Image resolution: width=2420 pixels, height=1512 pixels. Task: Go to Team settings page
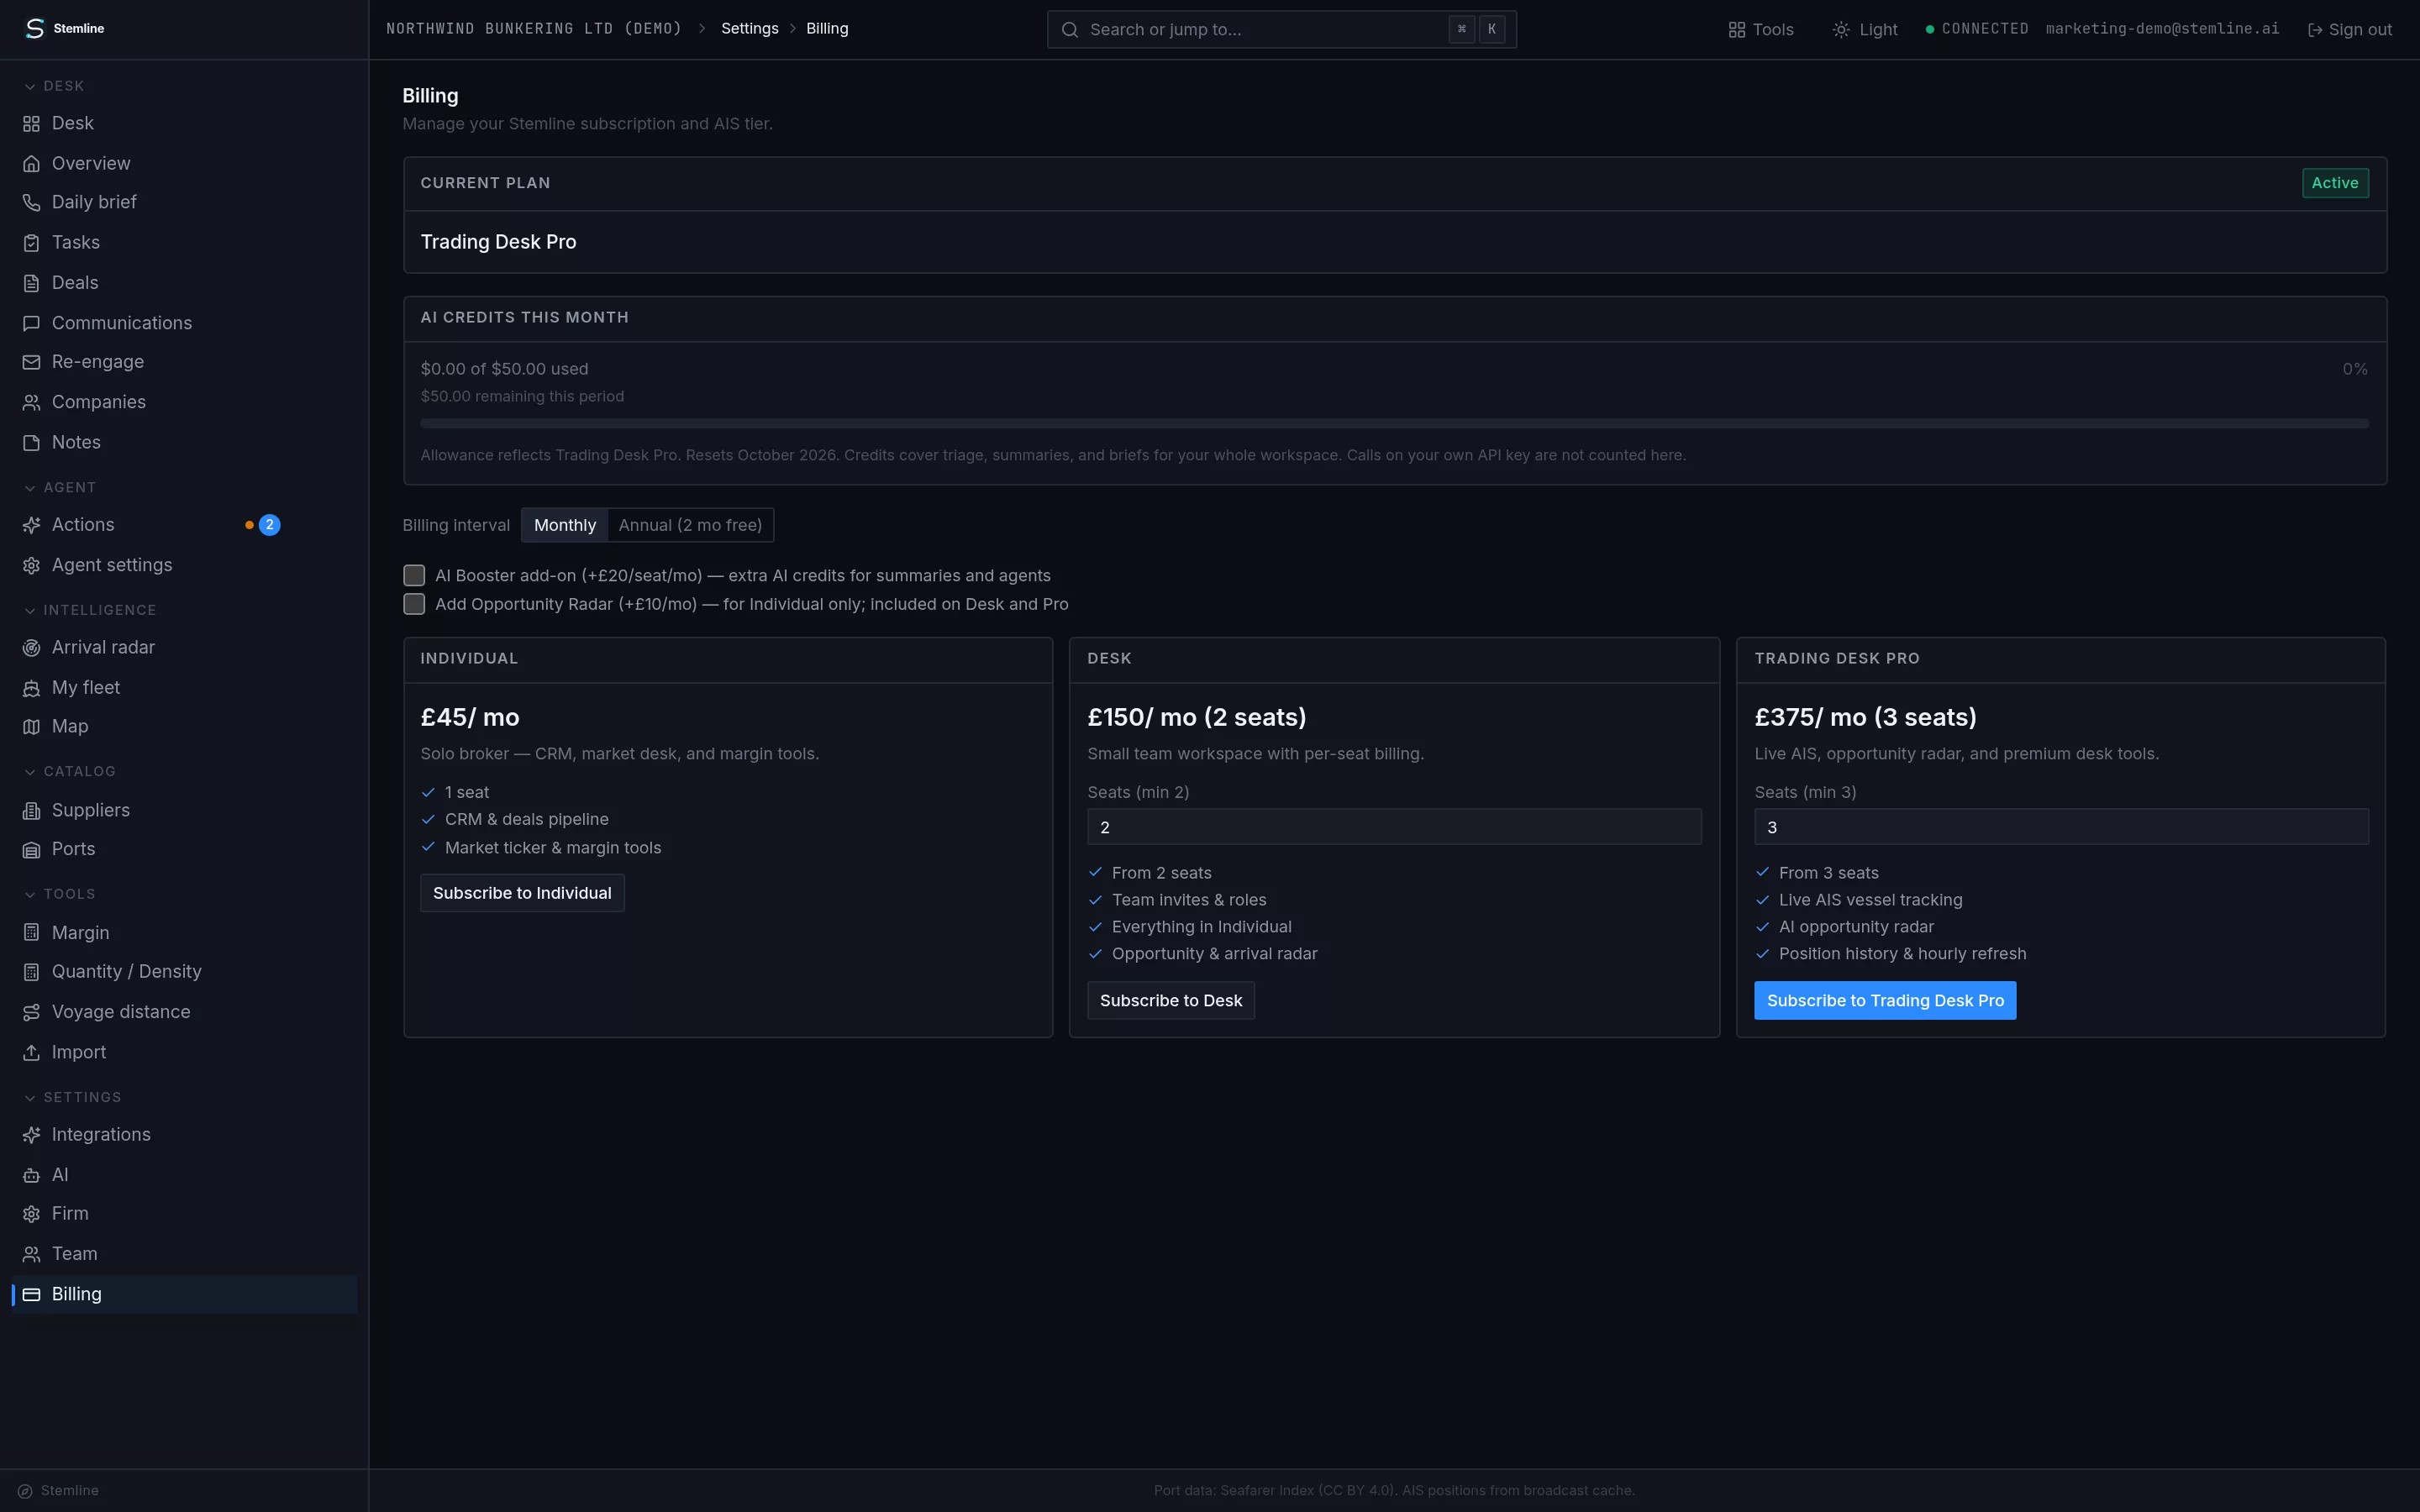pyautogui.click(x=184, y=1254)
